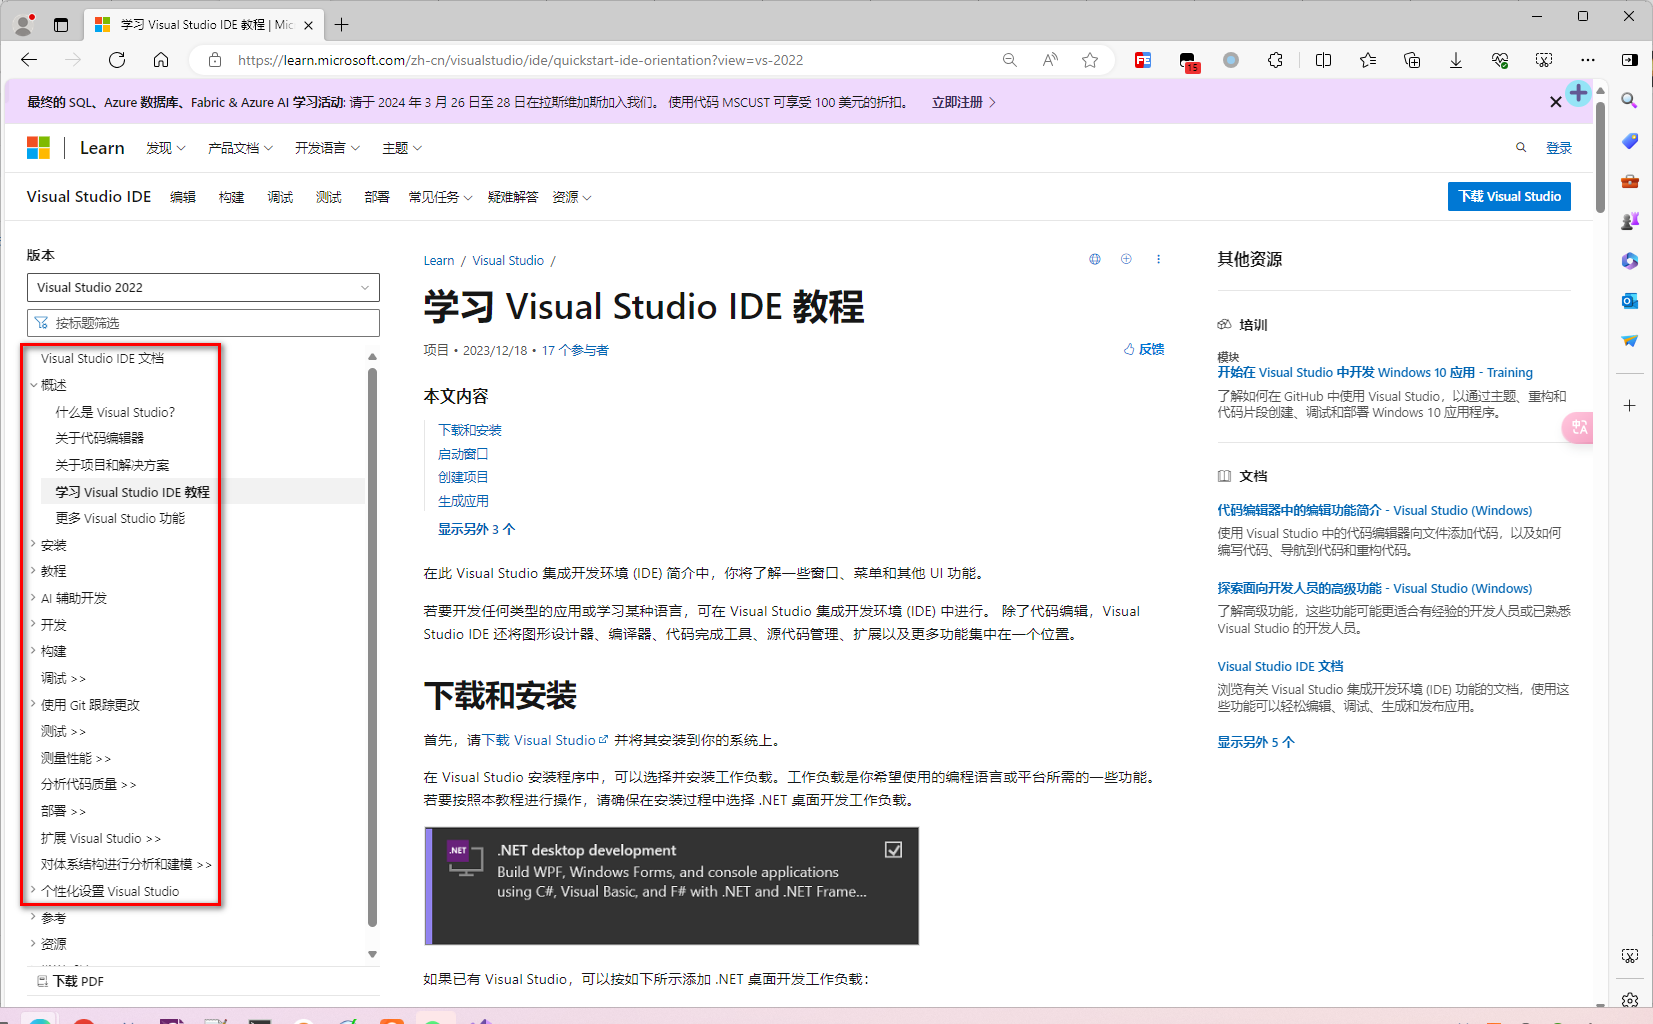
Task: Enter split screen mode
Action: 1323,60
